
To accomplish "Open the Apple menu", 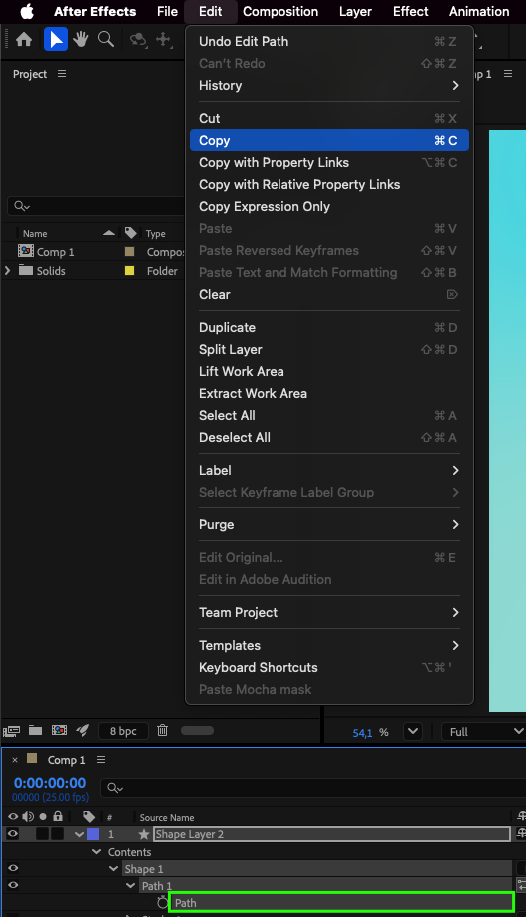I will click(27, 11).
